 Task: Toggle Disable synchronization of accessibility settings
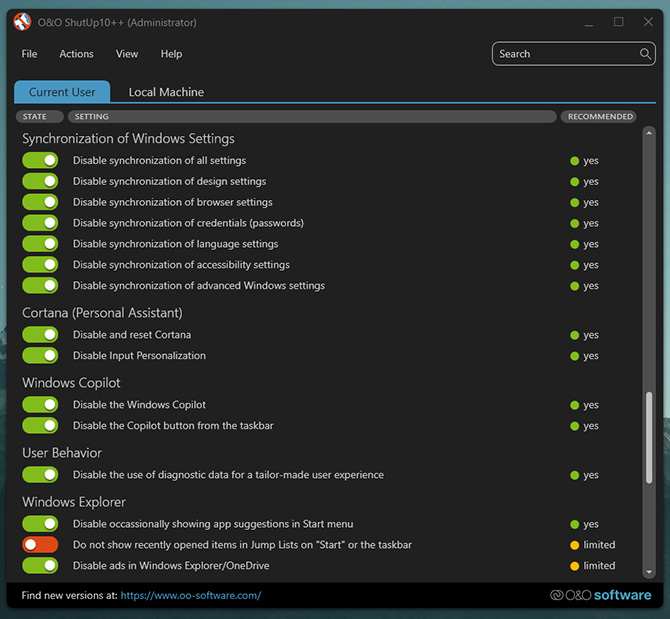(40, 265)
